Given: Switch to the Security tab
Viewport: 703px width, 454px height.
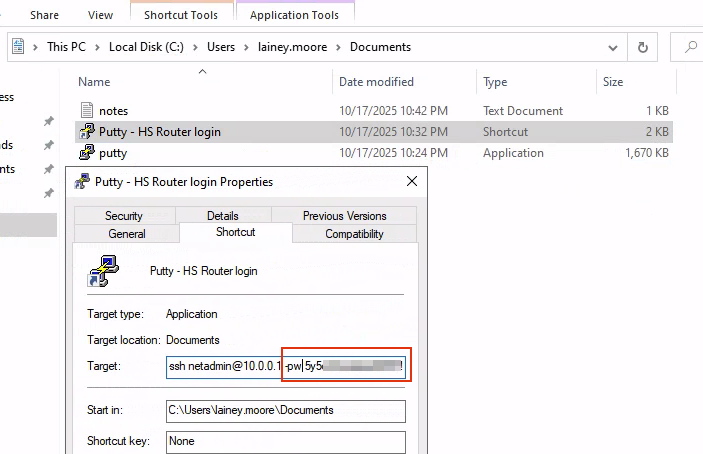Looking at the screenshot, I should pos(124,216).
